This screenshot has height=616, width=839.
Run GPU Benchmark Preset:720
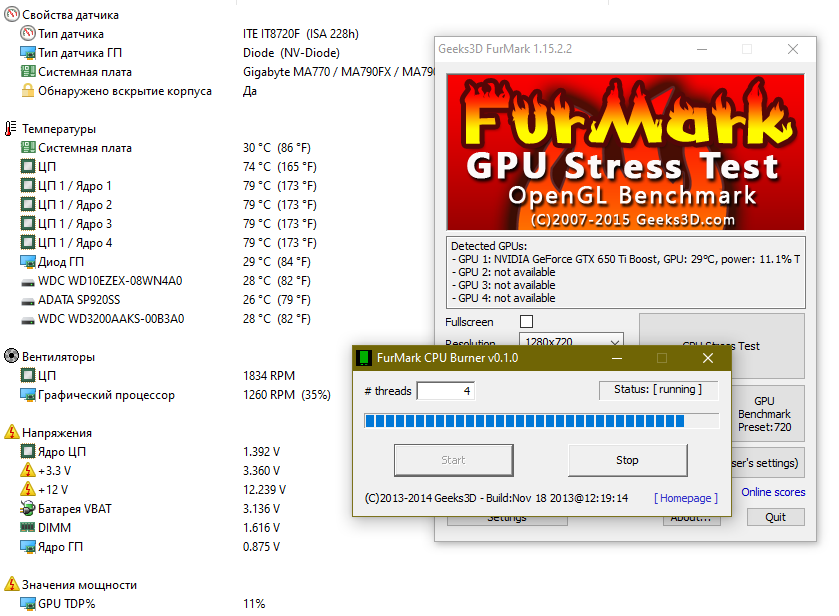767,414
